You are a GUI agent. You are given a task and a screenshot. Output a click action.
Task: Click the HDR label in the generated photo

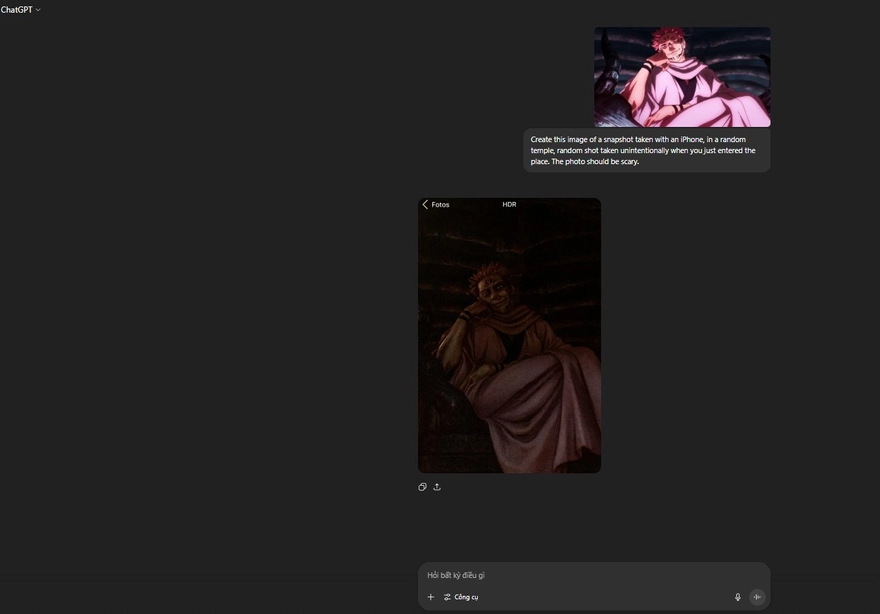509,204
